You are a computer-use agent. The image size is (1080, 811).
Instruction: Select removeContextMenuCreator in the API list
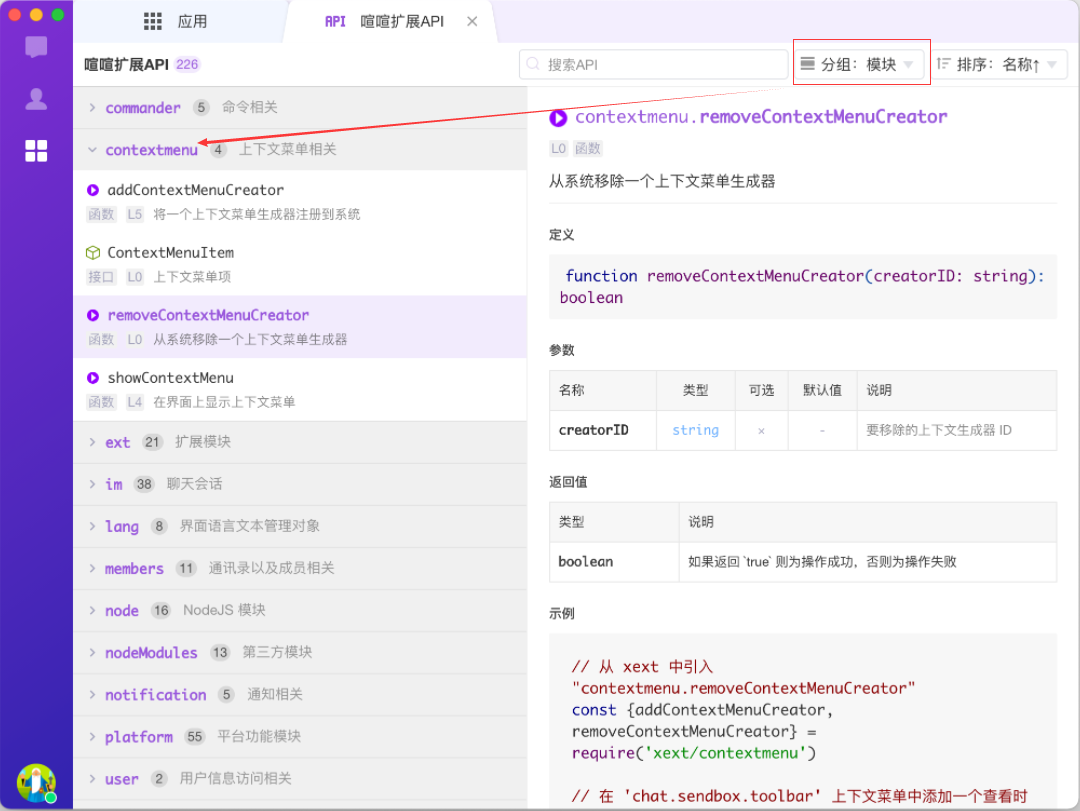(208, 315)
